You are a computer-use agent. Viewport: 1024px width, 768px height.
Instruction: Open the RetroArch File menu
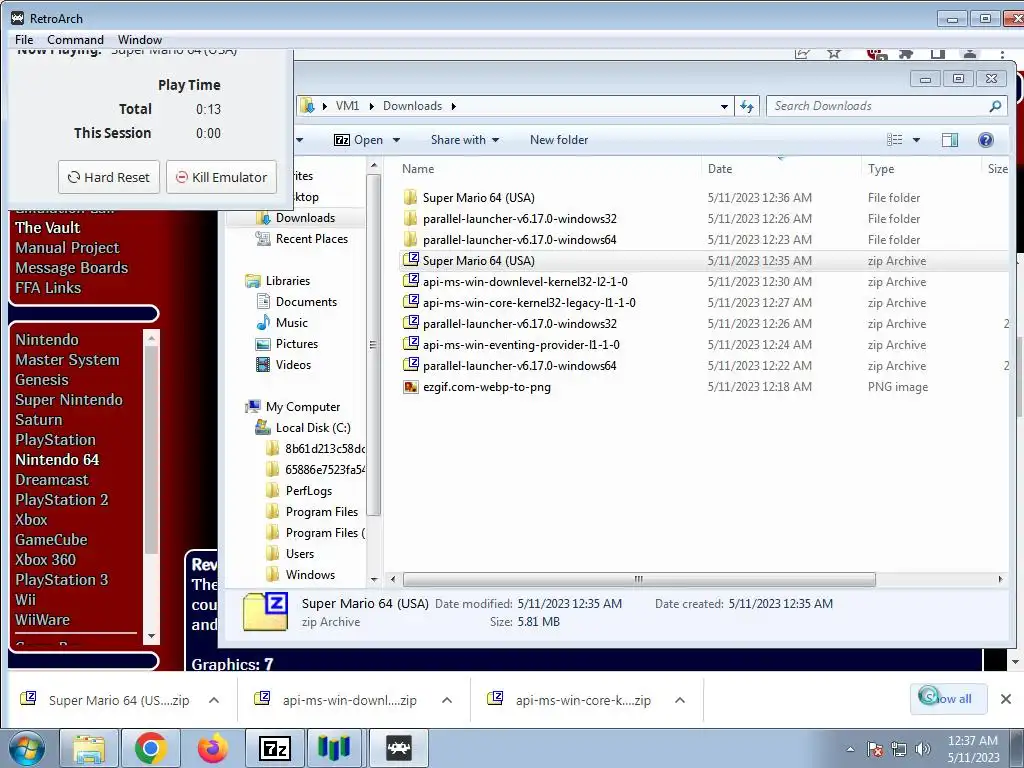coord(24,40)
